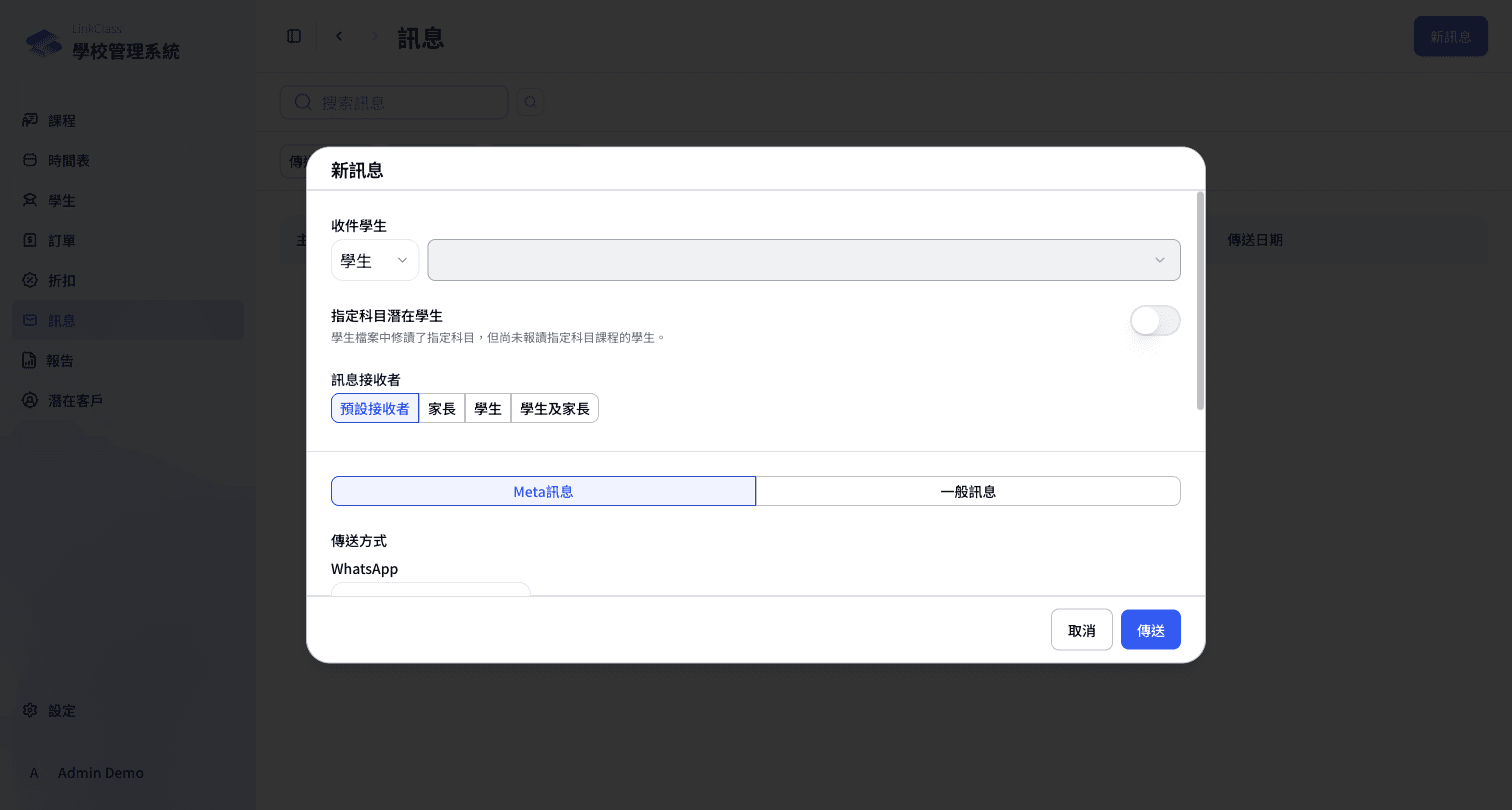Toggle the sidebar collapse icon in header
Viewport: 1512px width, 810px height.
(294, 36)
